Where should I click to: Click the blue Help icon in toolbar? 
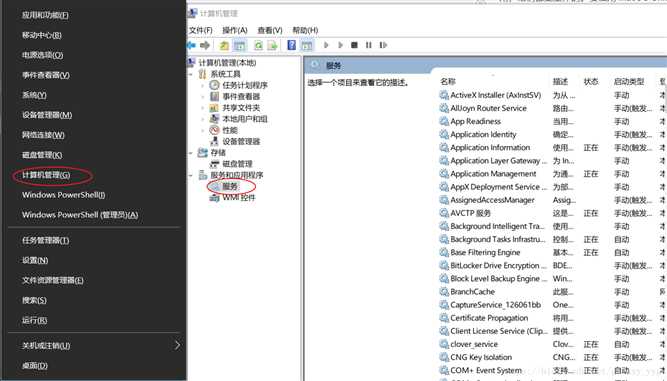coord(291,45)
